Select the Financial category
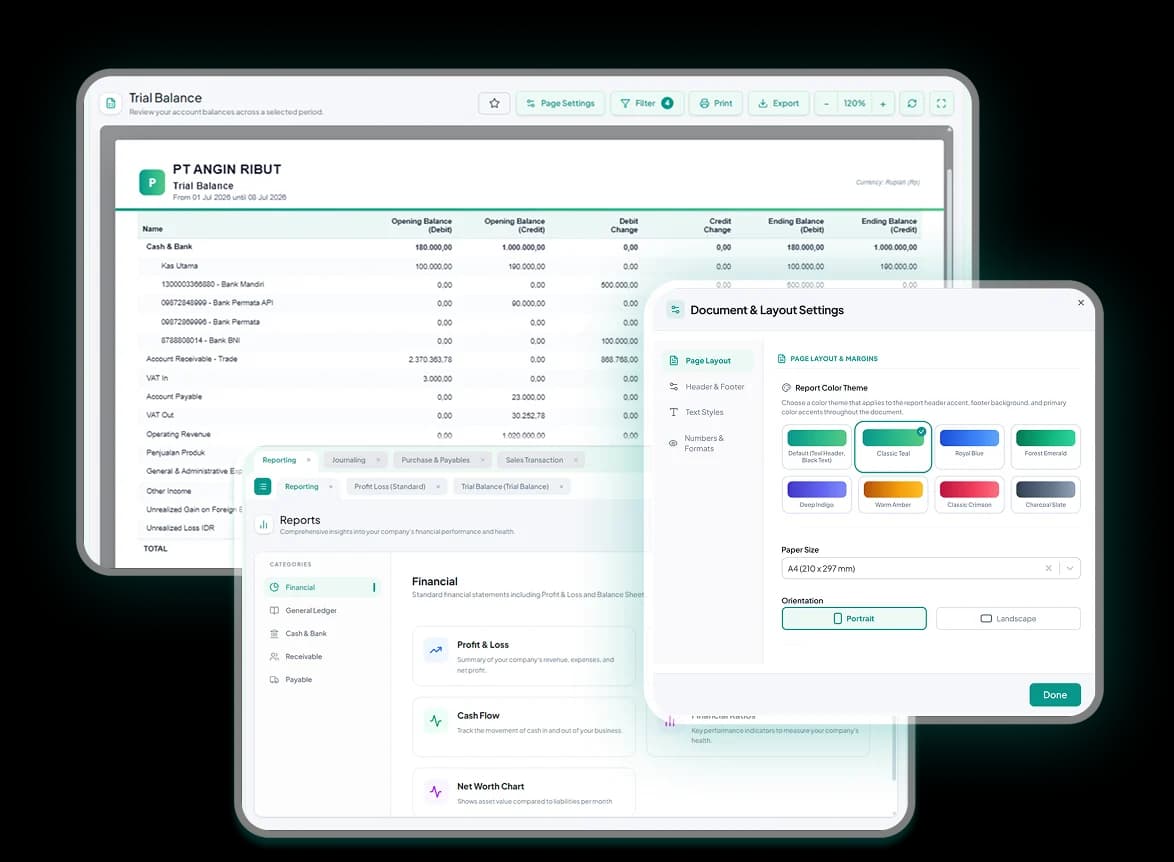This screenshot has width=1174, height=862. coord(323,587)
